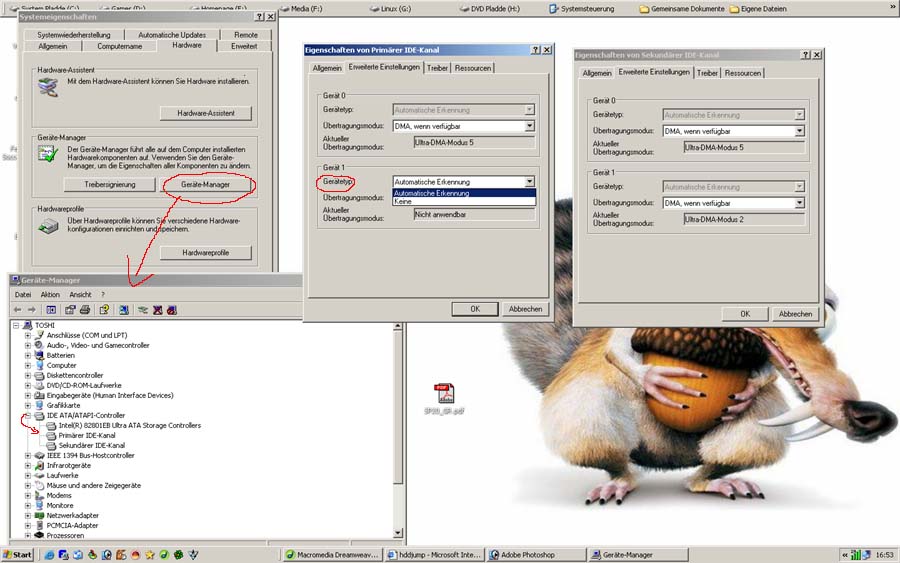Open Gerät 0 Übertragungsmodus dropdown in primary dialog
The image size is (900, 563).
coord(529,126)
